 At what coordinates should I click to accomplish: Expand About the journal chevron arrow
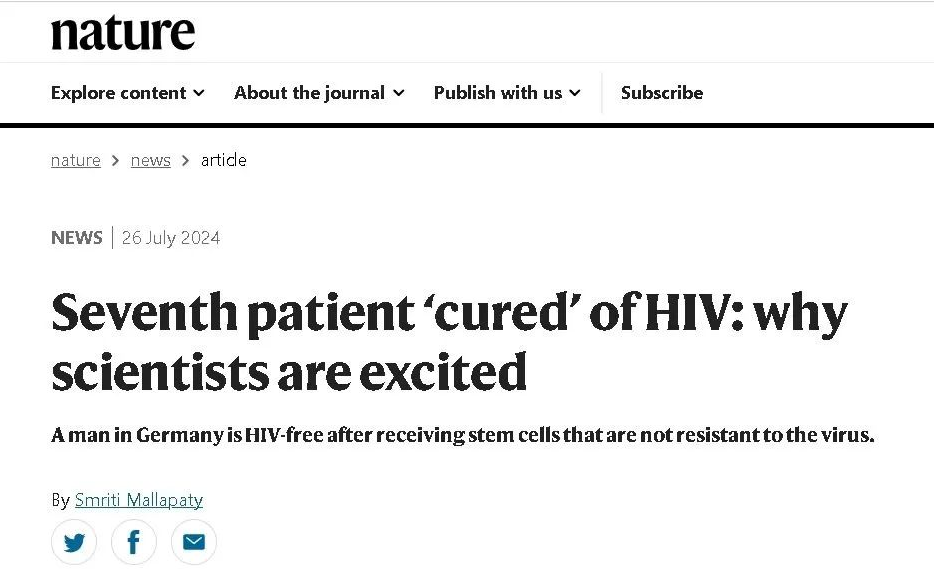click(x=398, y=93)
